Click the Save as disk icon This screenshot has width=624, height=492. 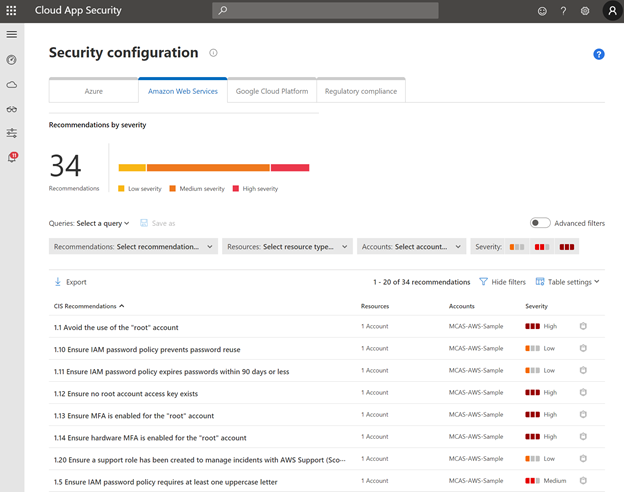click(144, 223)
